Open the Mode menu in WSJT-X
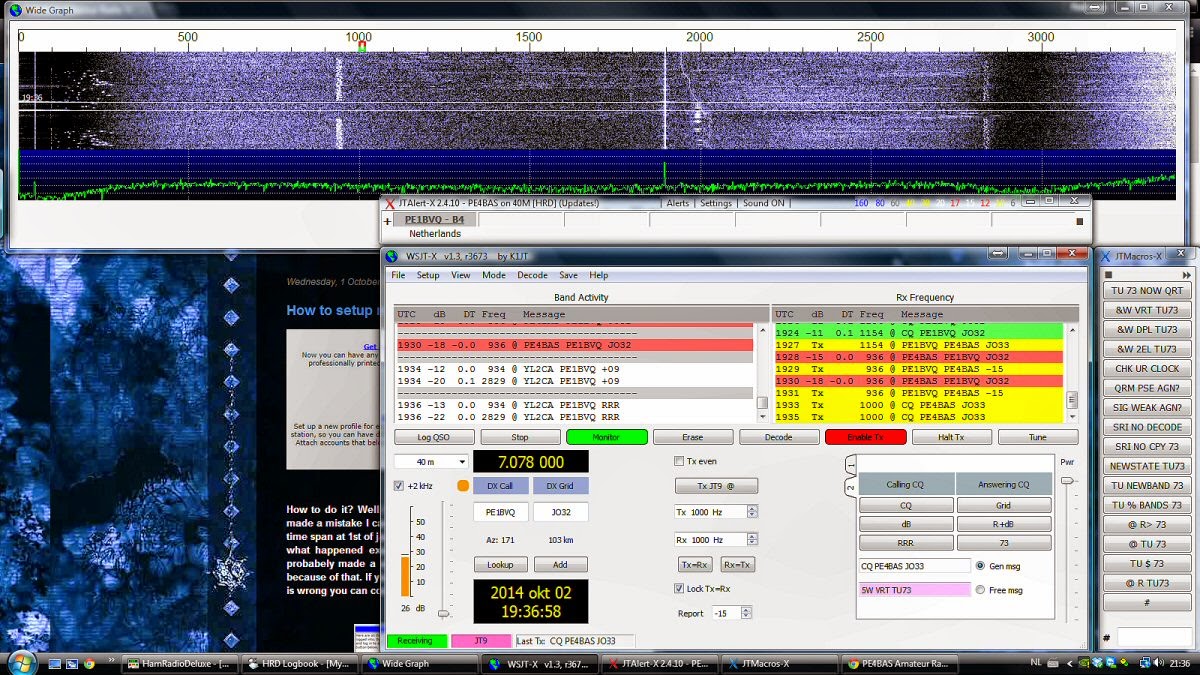 [x=494, y=275]
